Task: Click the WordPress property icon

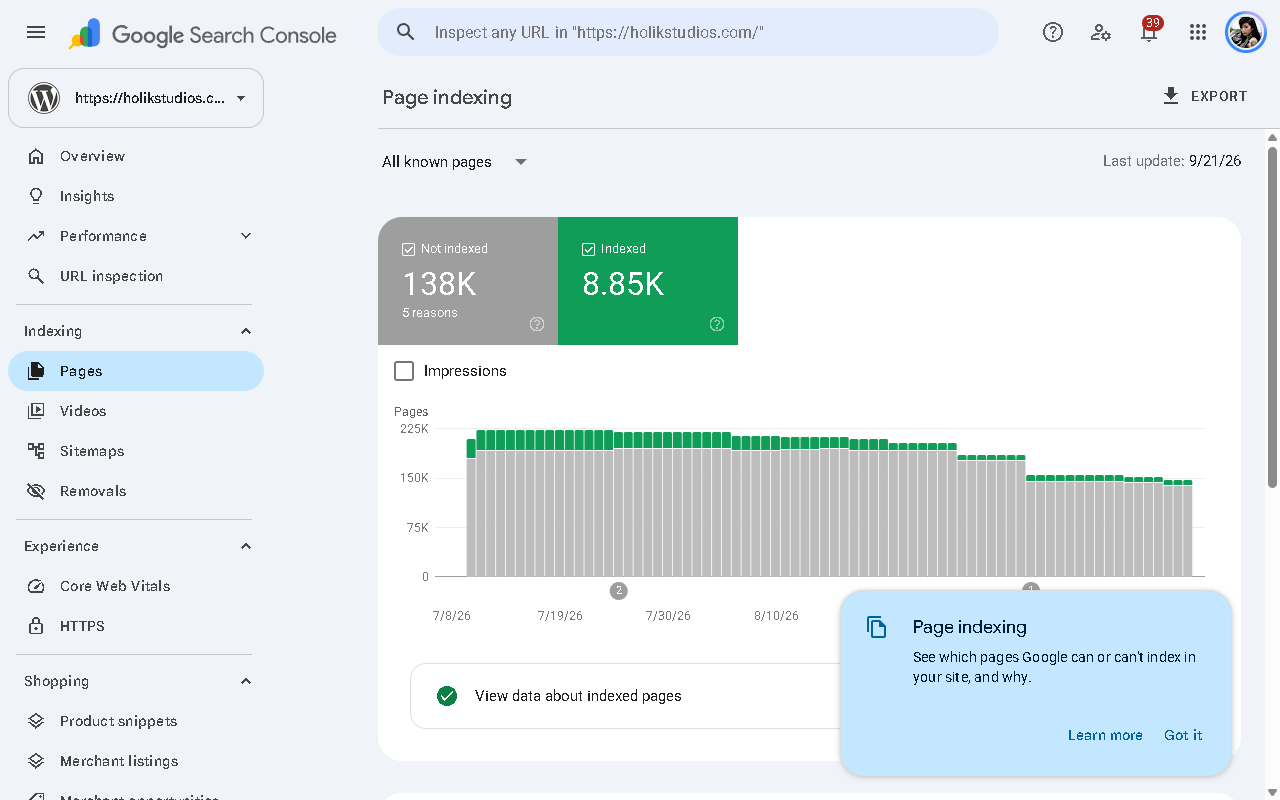Action: (44, 98)
